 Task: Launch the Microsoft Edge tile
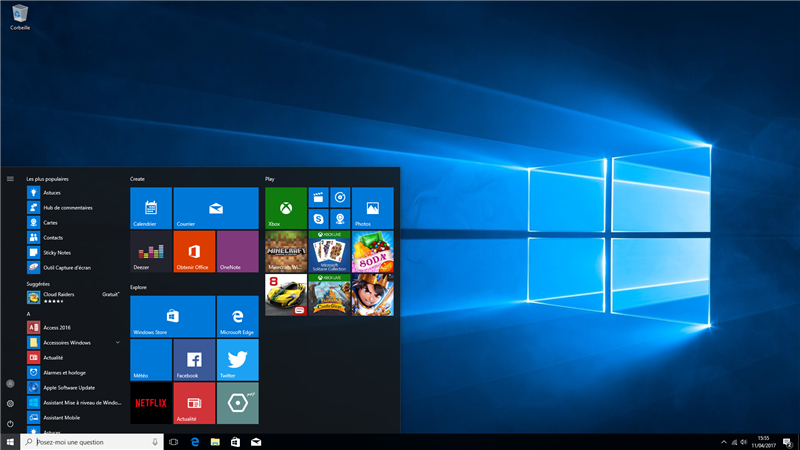238,316
